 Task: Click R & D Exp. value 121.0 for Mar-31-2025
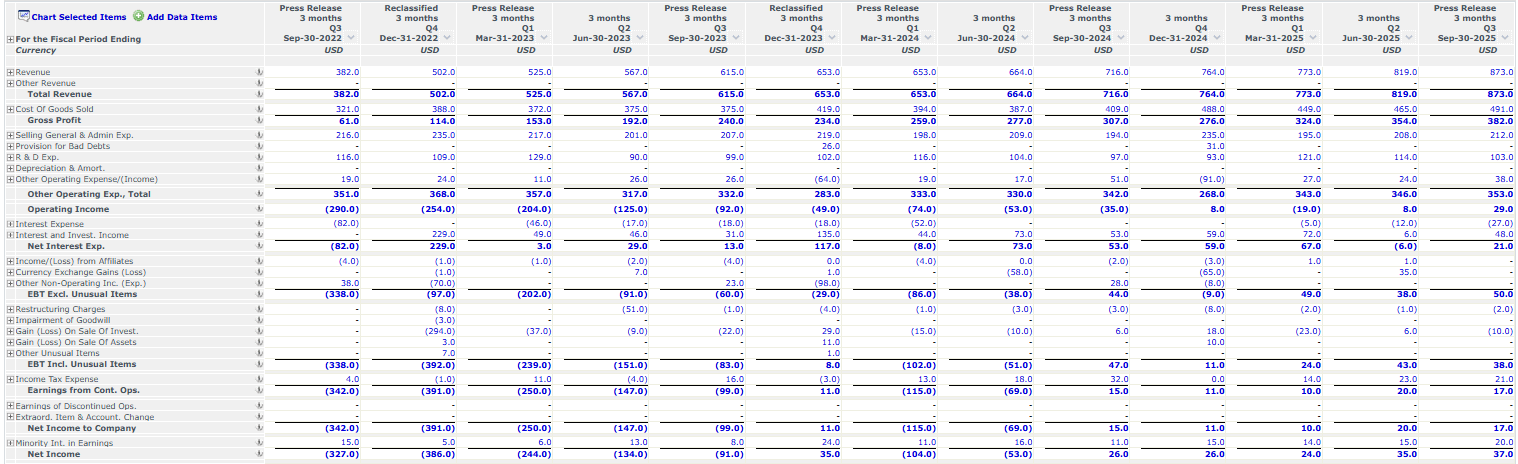pos(1309,157)
